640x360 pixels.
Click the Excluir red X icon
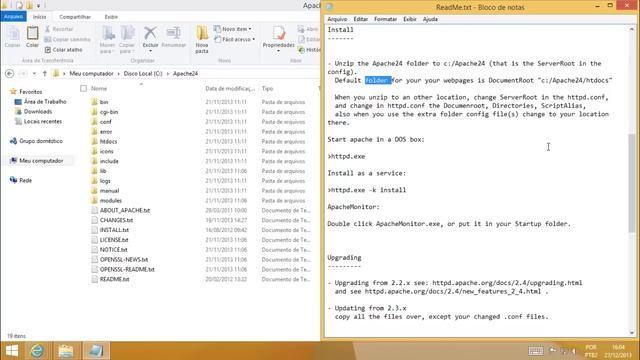150,33
